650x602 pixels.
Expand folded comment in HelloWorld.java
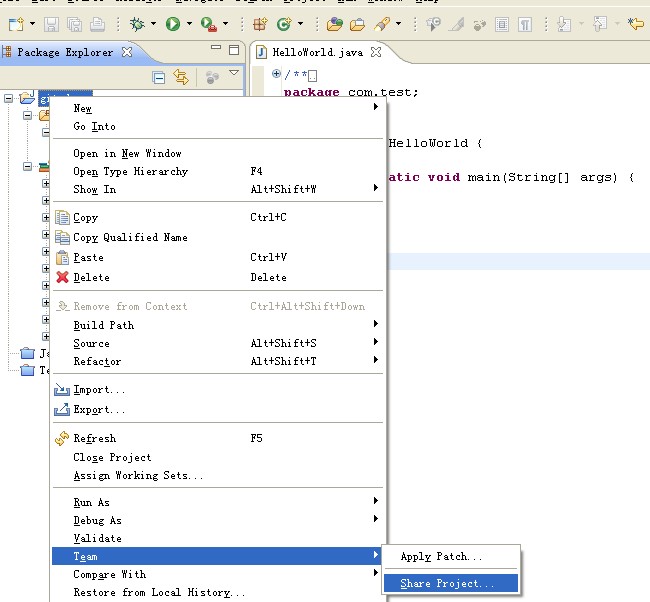click(x=276, y=74)
